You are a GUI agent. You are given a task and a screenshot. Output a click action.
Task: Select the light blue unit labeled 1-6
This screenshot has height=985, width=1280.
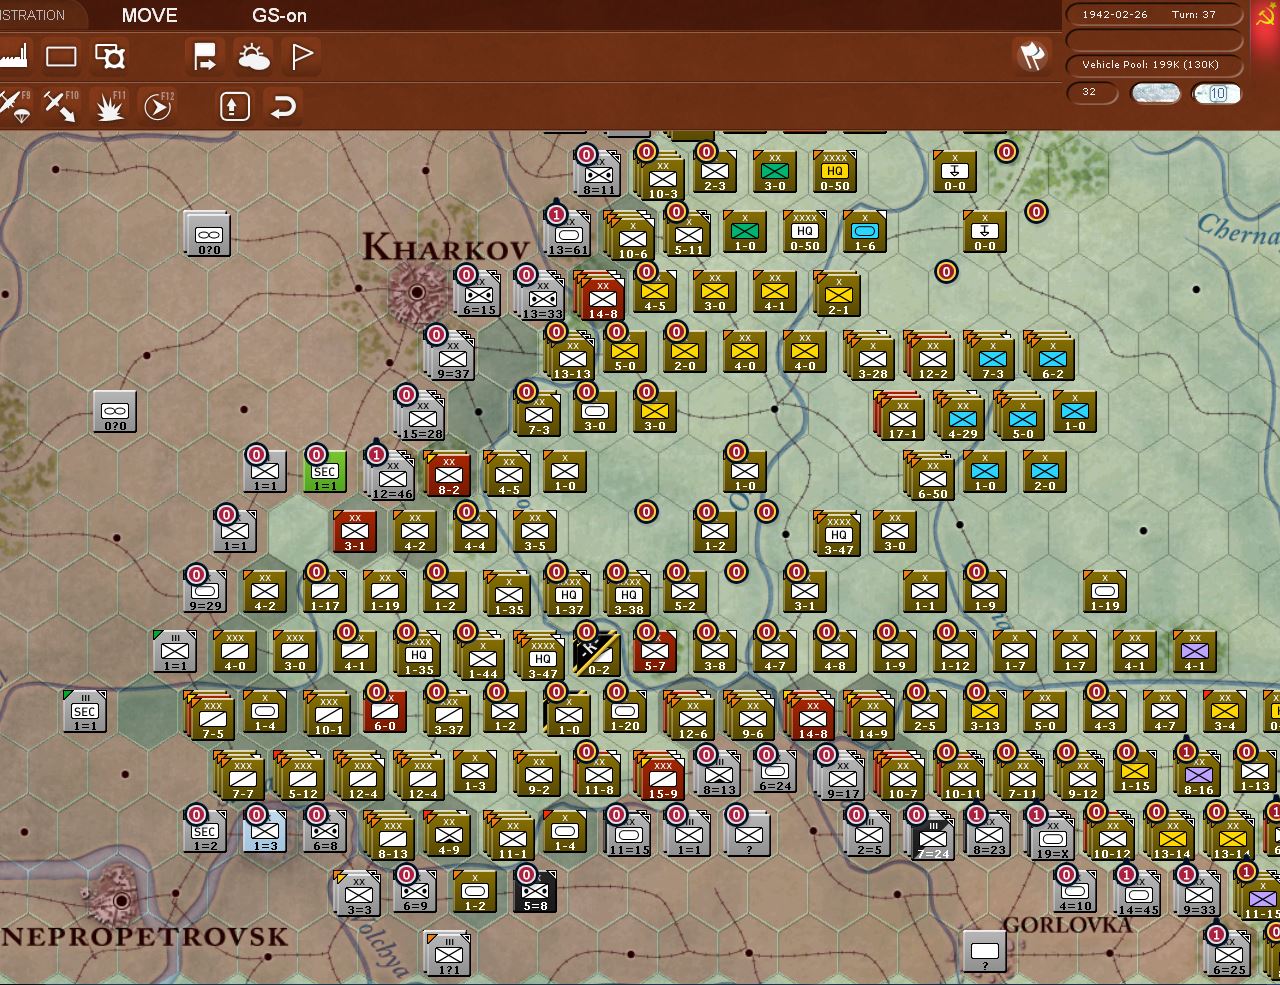coord(865,232)
